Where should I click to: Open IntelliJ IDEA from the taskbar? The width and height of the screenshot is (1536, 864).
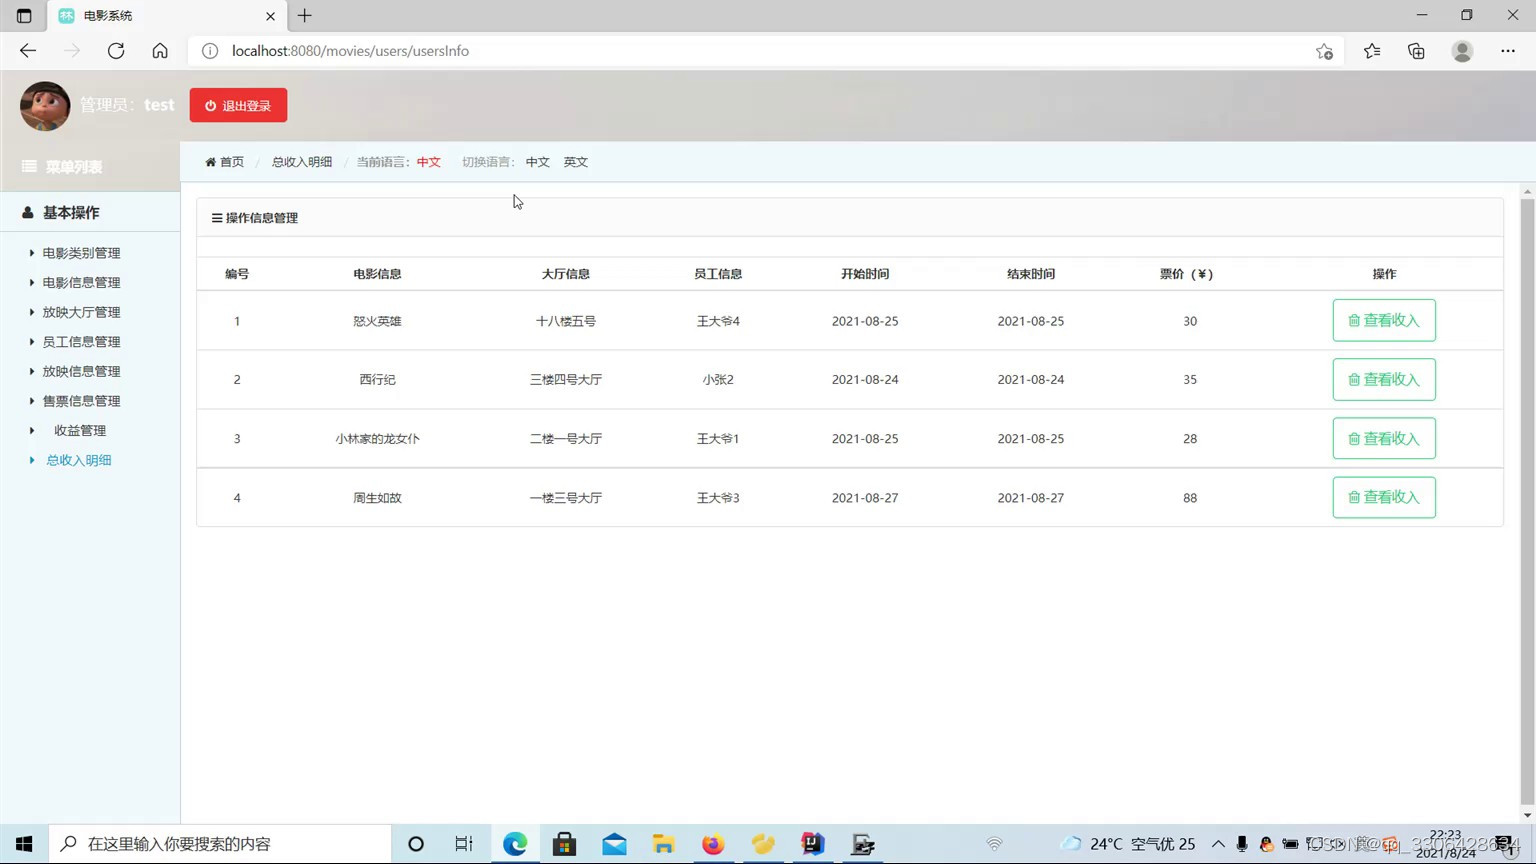pos(813,844)
